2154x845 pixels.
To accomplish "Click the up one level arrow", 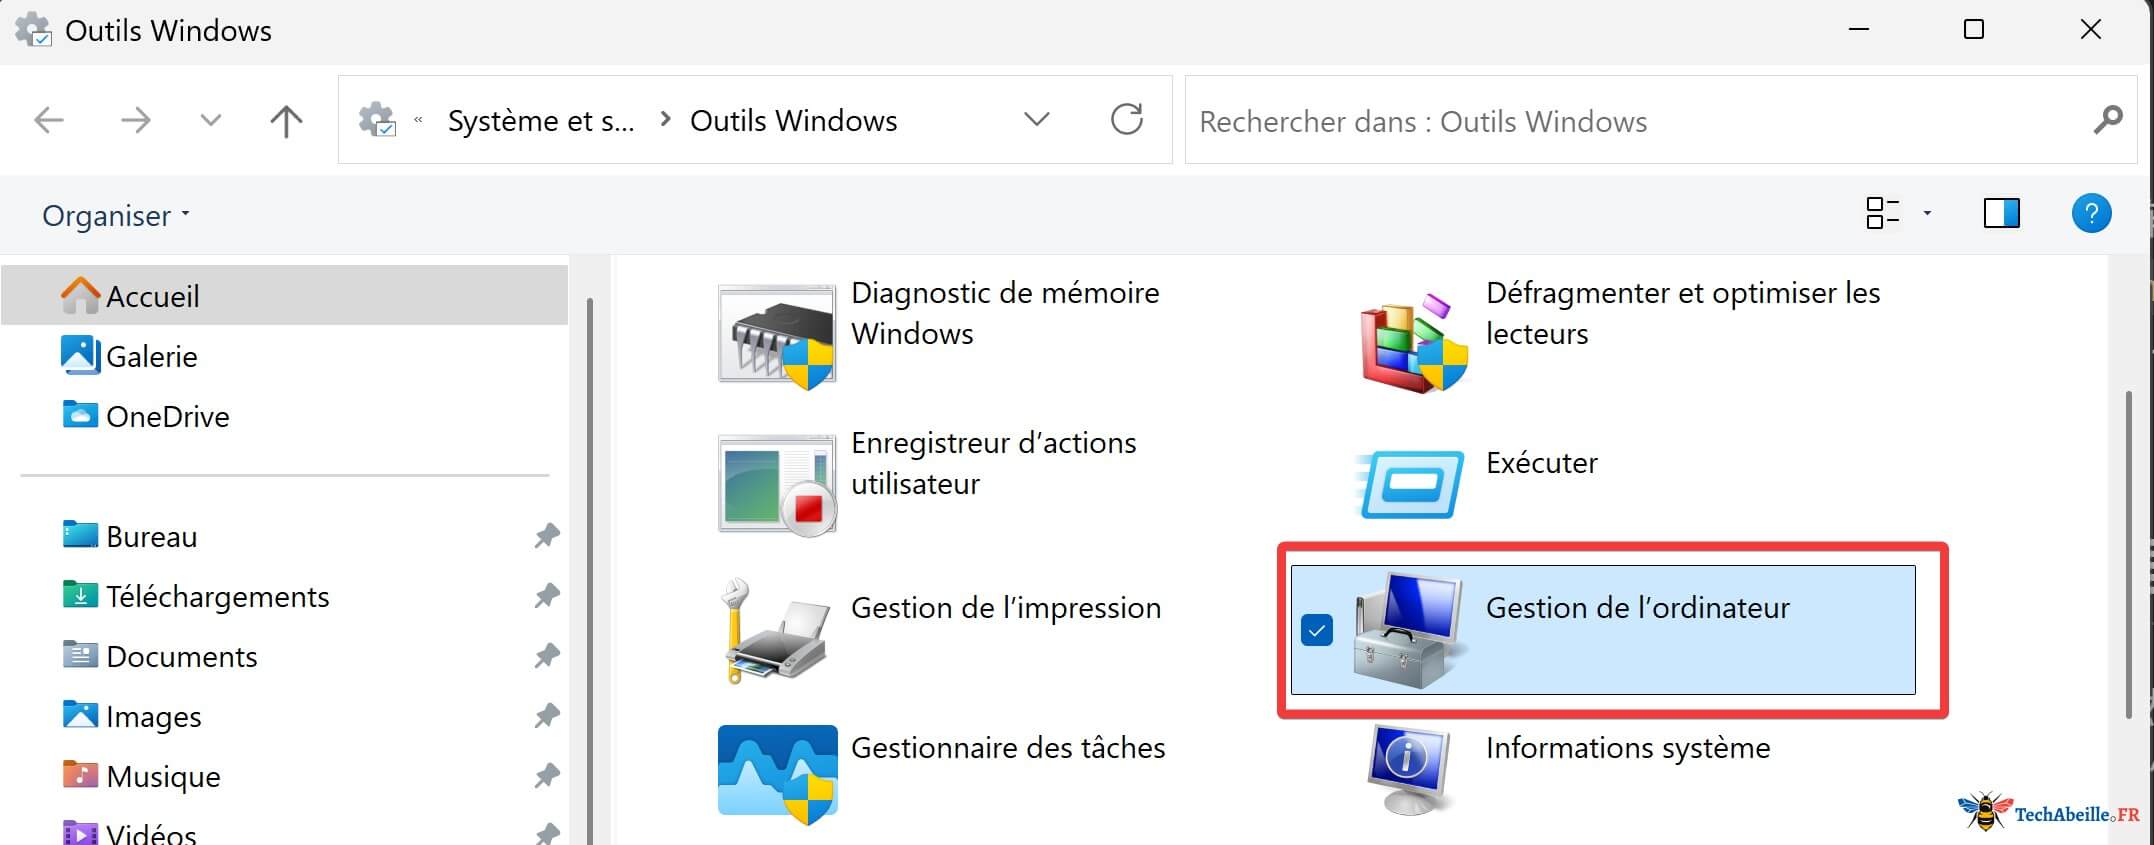I will tap(286, 121).
